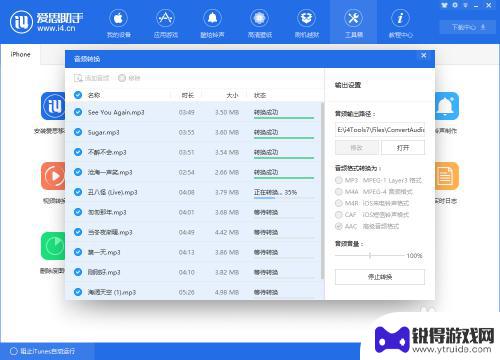Screen dimensions: 500x360
Task: Click the 02:54 duration cell
Action: (x=186, y=172)
